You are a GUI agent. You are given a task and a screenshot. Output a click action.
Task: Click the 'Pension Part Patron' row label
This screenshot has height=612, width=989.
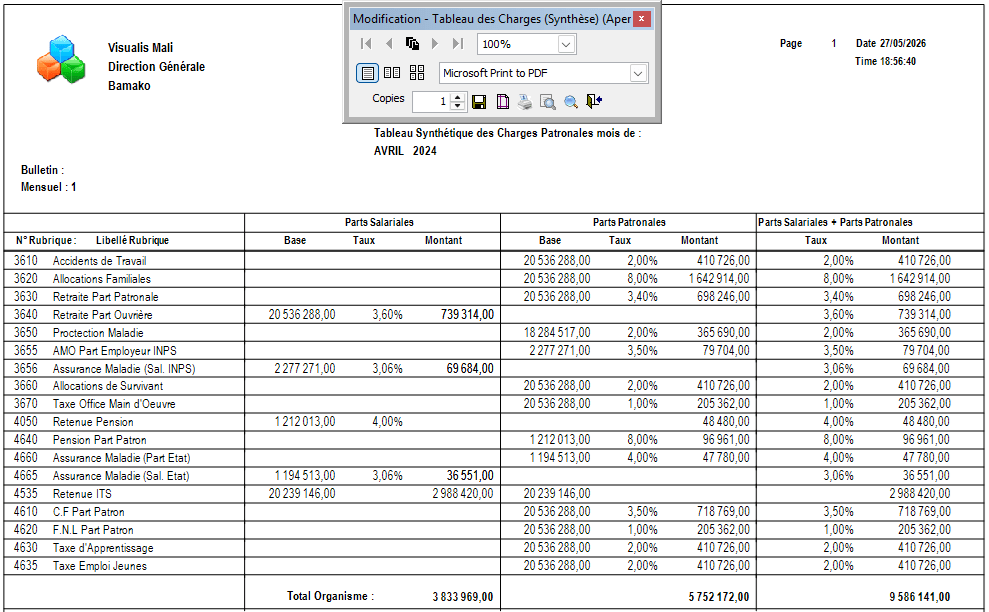pos(100,440)
